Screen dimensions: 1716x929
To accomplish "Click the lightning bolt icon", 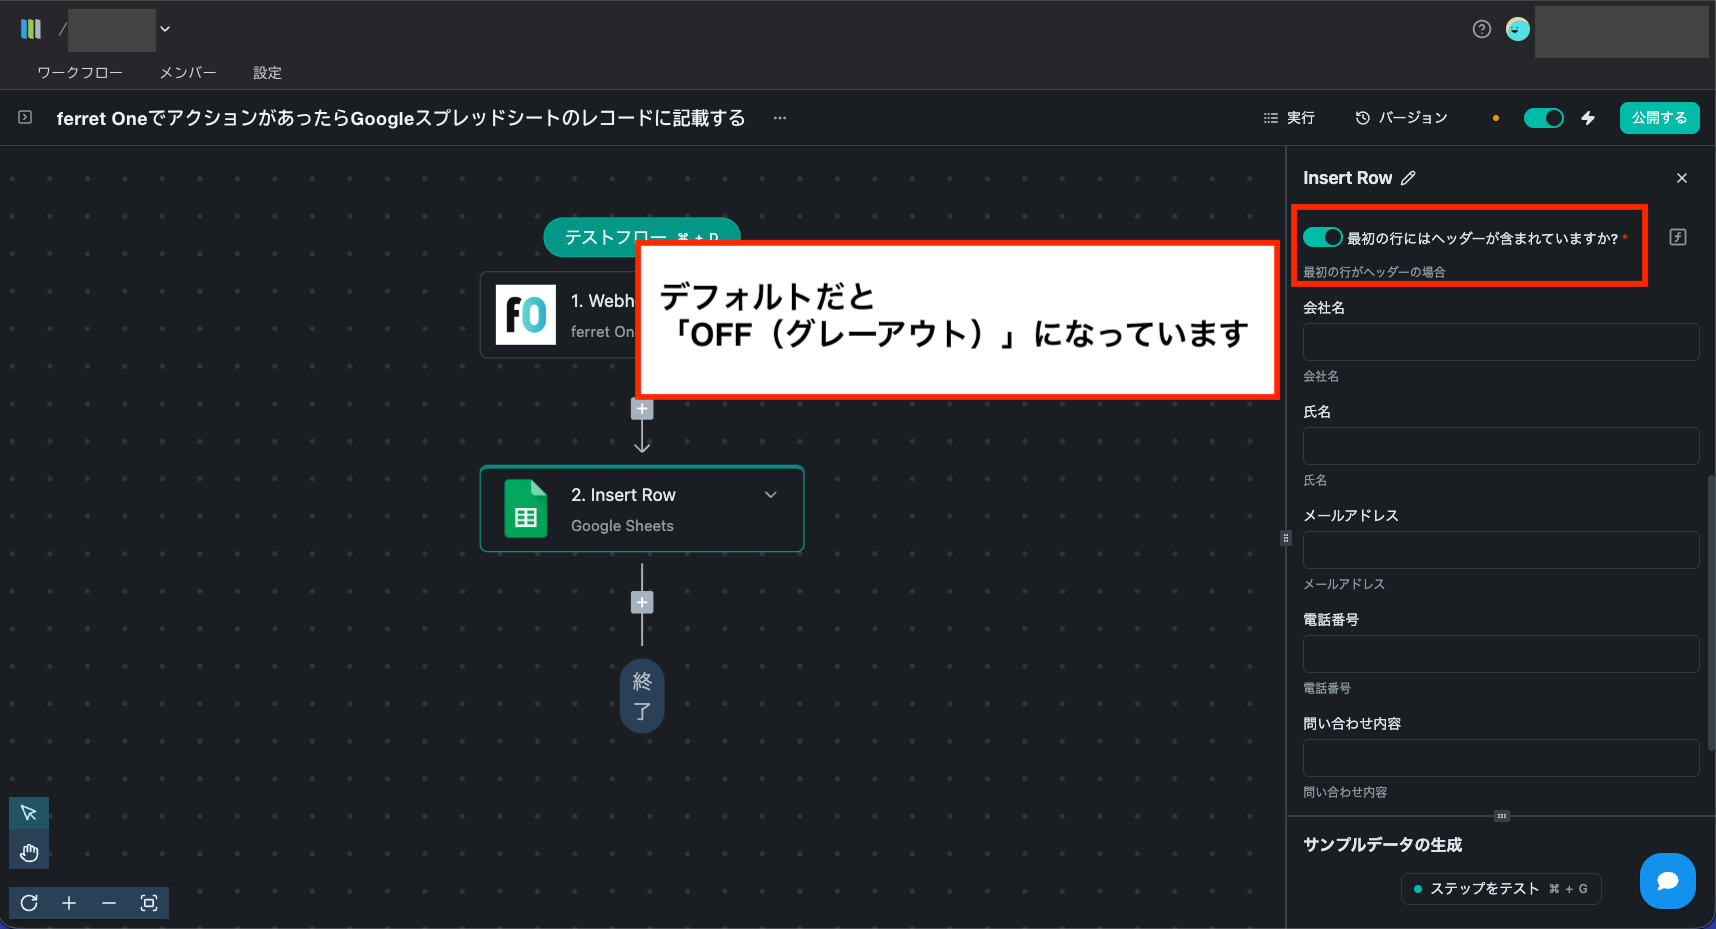I will click(x=1588, y=118).
